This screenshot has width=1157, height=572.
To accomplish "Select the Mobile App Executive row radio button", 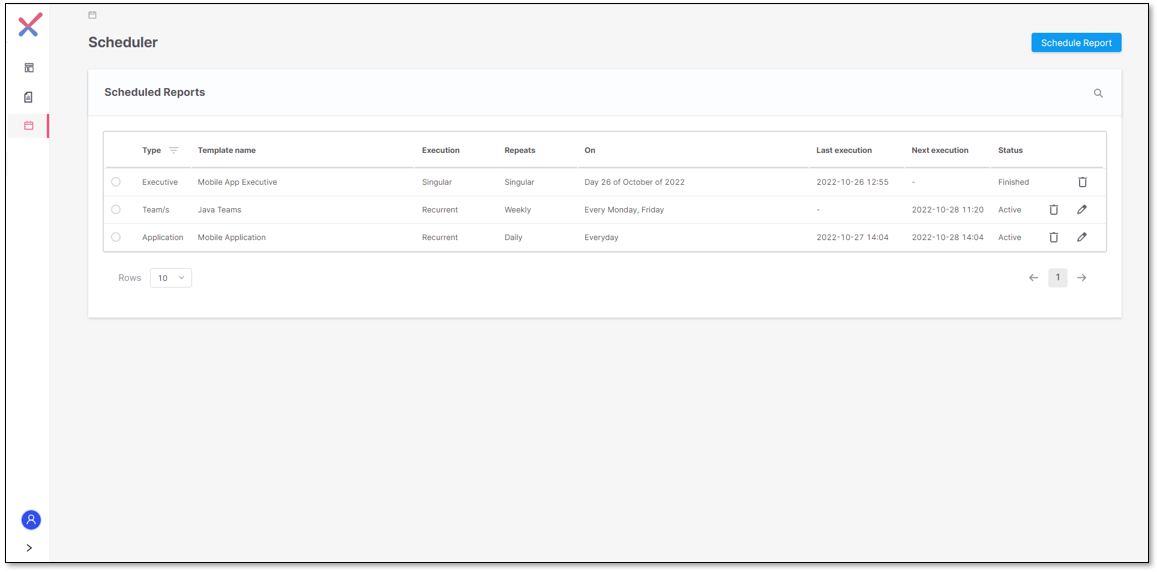I will 116,182.
